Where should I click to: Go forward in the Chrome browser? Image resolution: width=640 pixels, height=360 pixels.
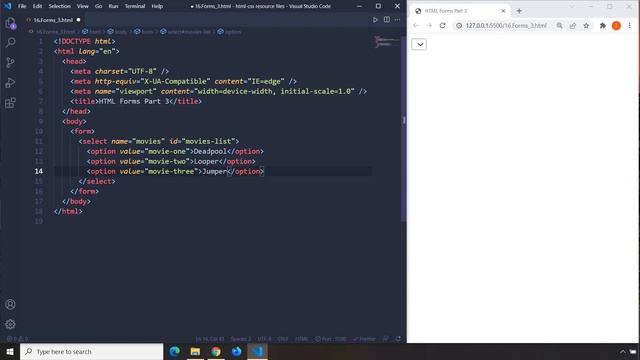(429, 25)
